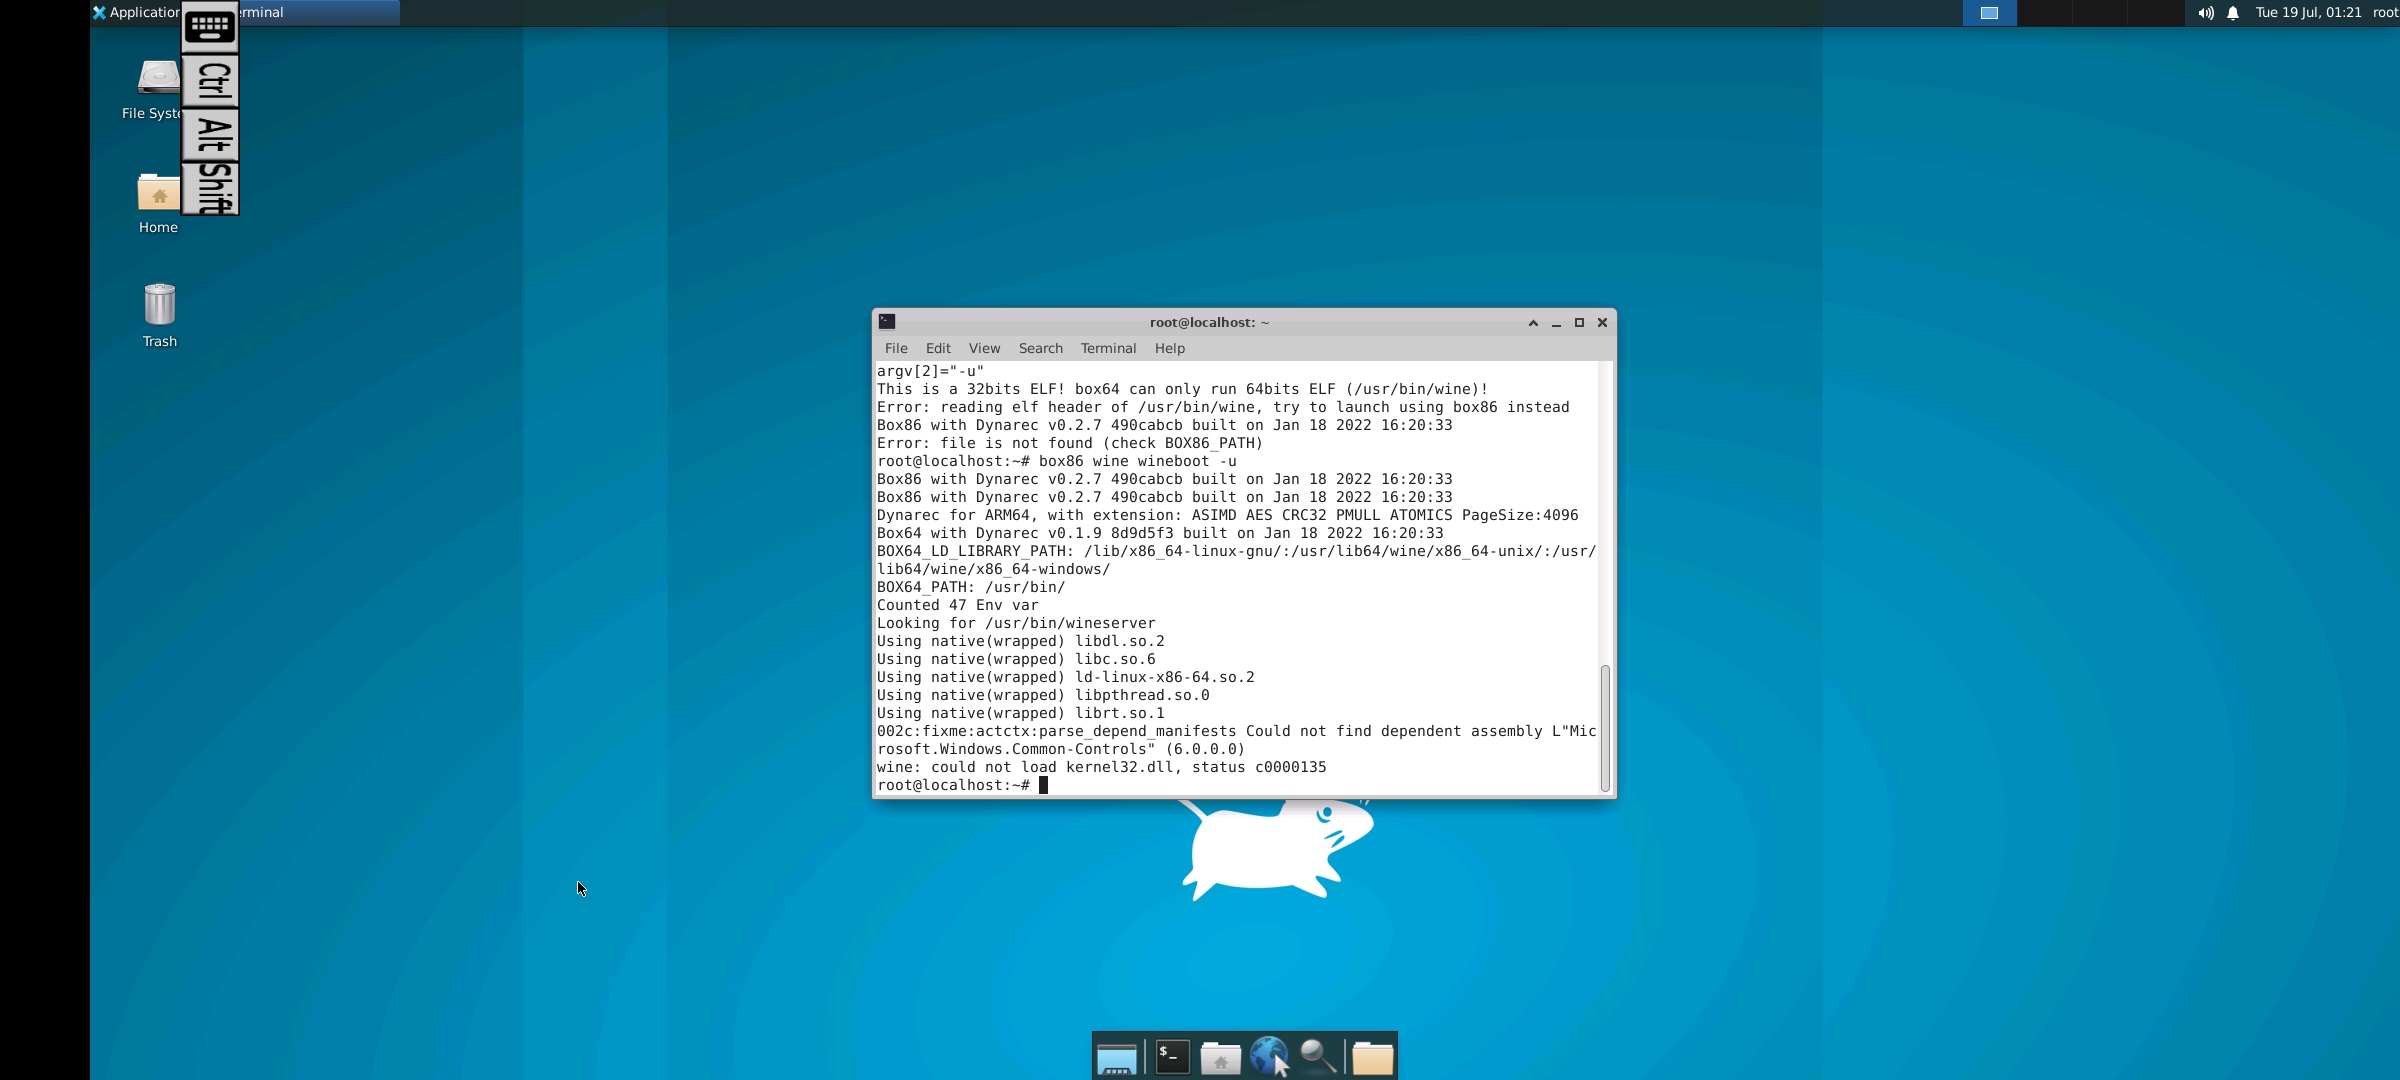The height and width of the screenshot is (1080, 2400).
Task: Minimize the terminal window
Action: (x=1556, y=322)
